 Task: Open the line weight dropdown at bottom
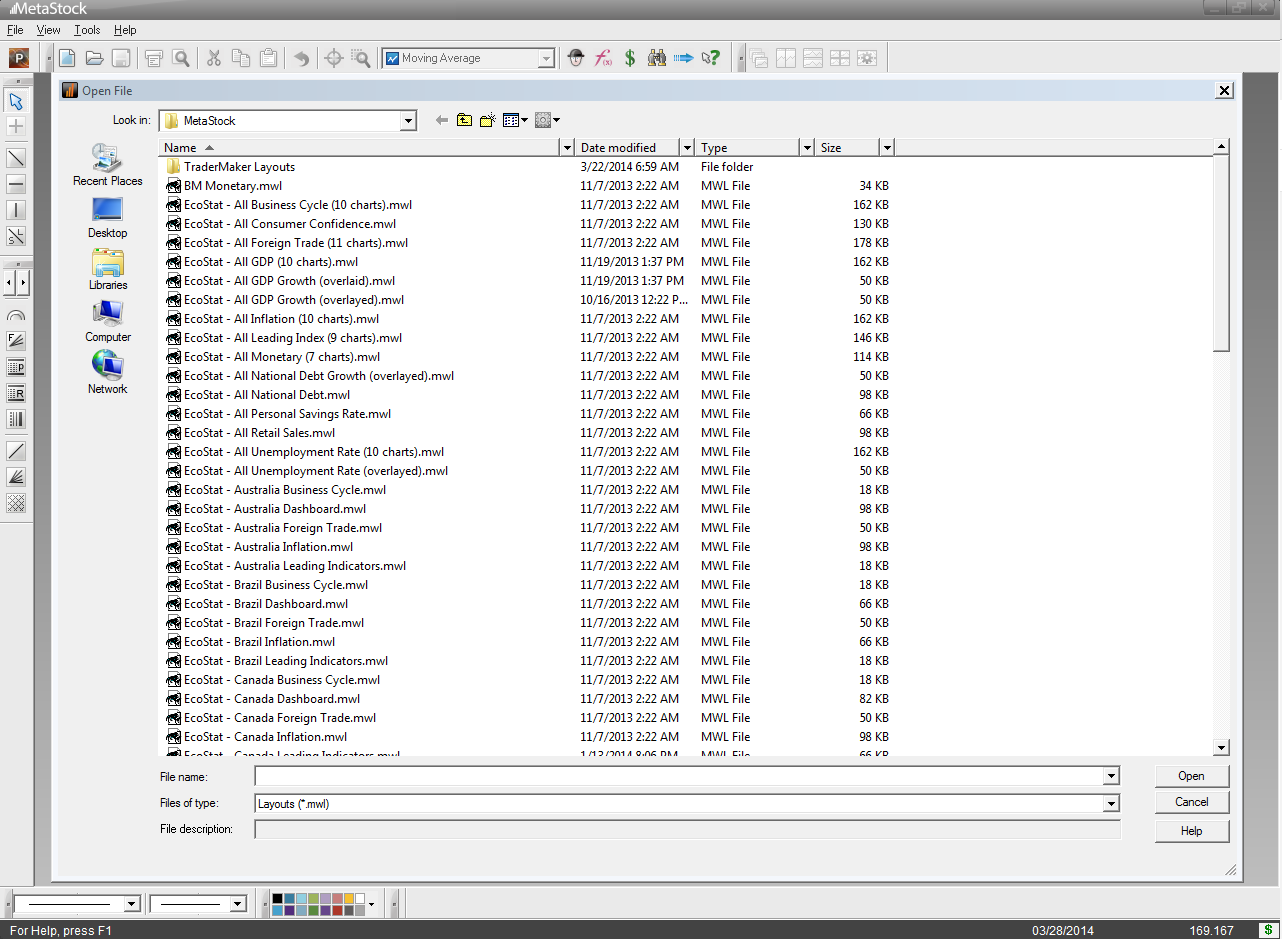point(237,904)
